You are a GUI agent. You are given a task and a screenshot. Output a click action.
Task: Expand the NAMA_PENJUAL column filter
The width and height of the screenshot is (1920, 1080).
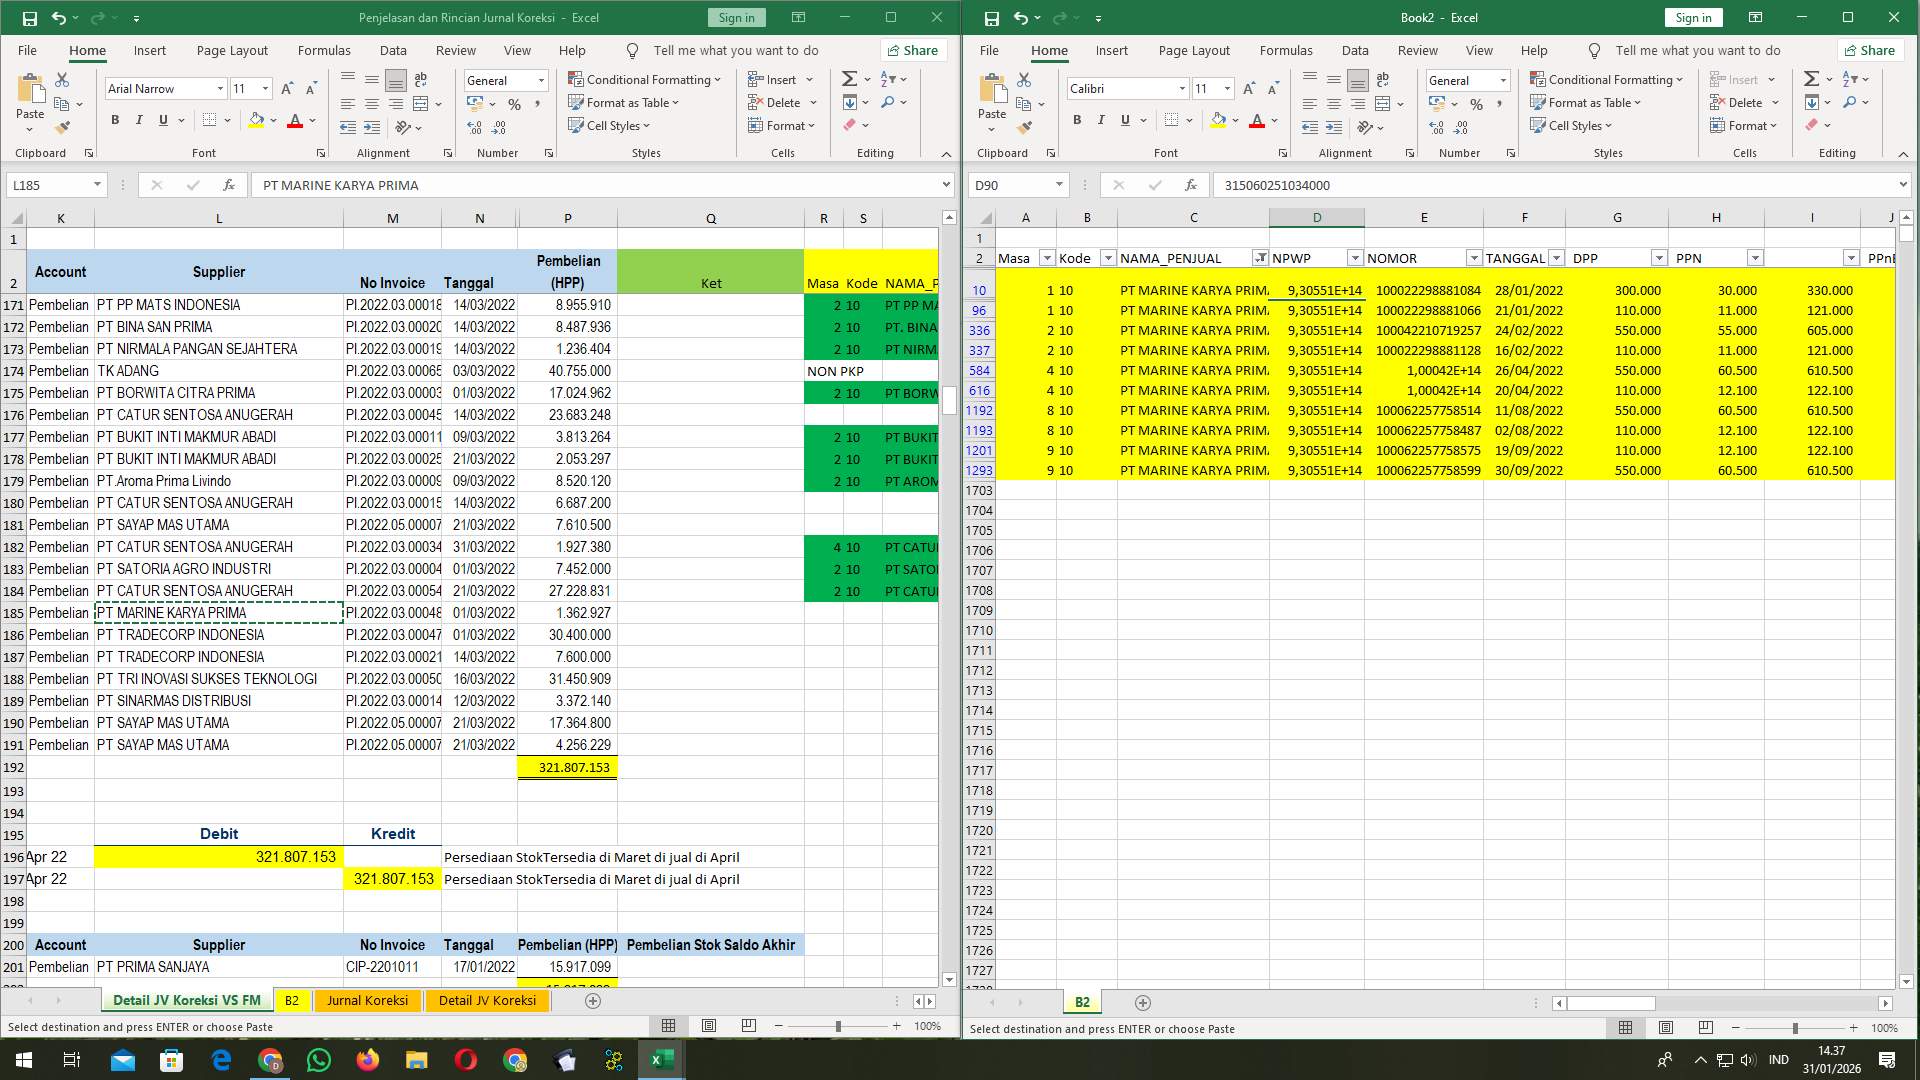click(1261, 258)
